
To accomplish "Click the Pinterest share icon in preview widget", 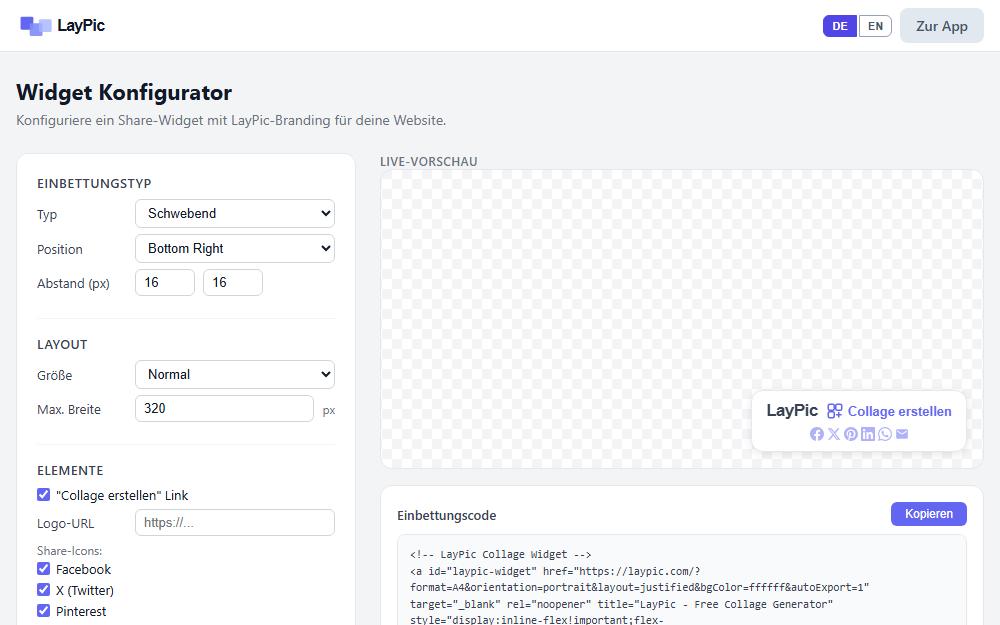I will [x=851, y=434].
